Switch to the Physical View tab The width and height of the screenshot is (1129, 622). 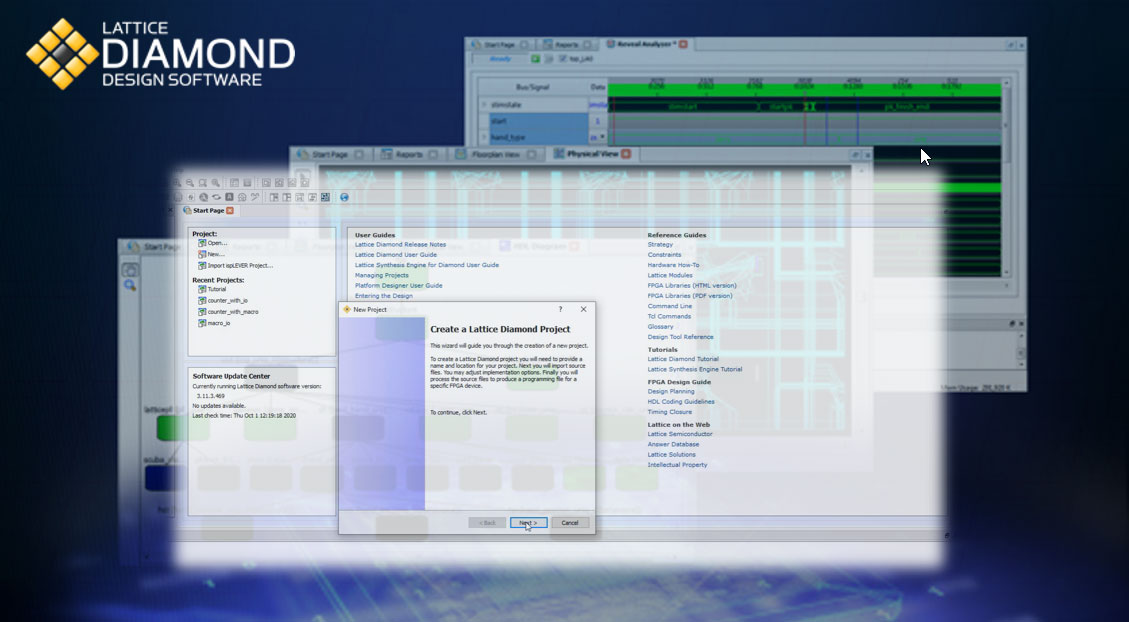click(592, 154)
